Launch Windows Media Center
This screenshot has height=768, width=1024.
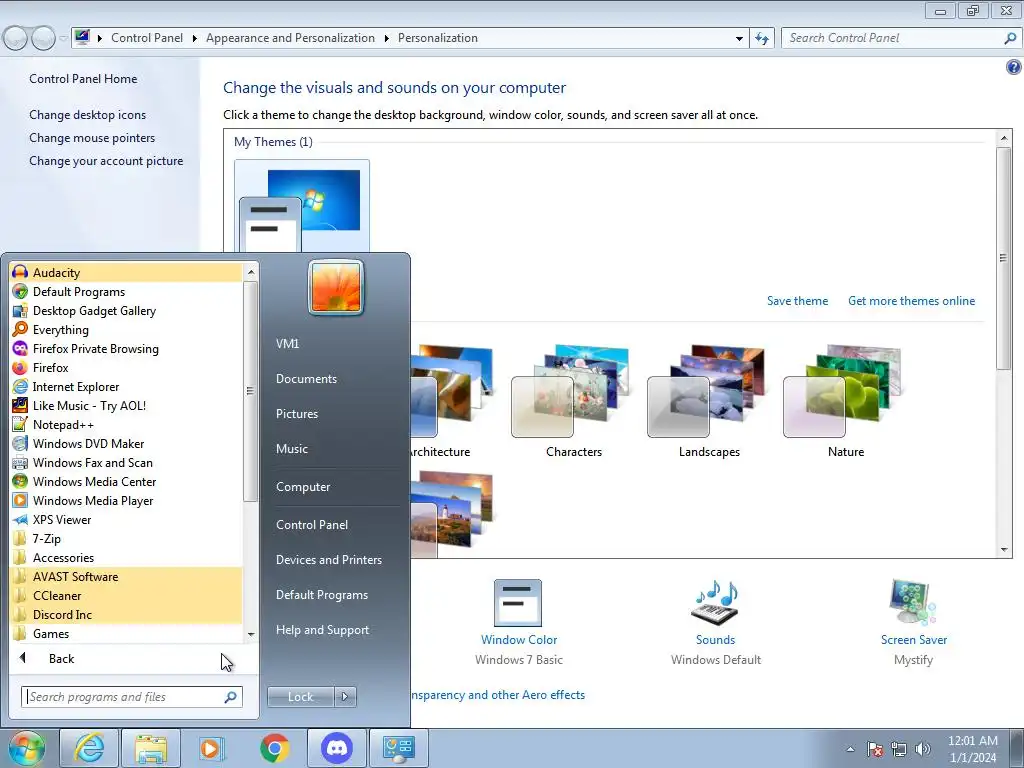click(126, 481)
